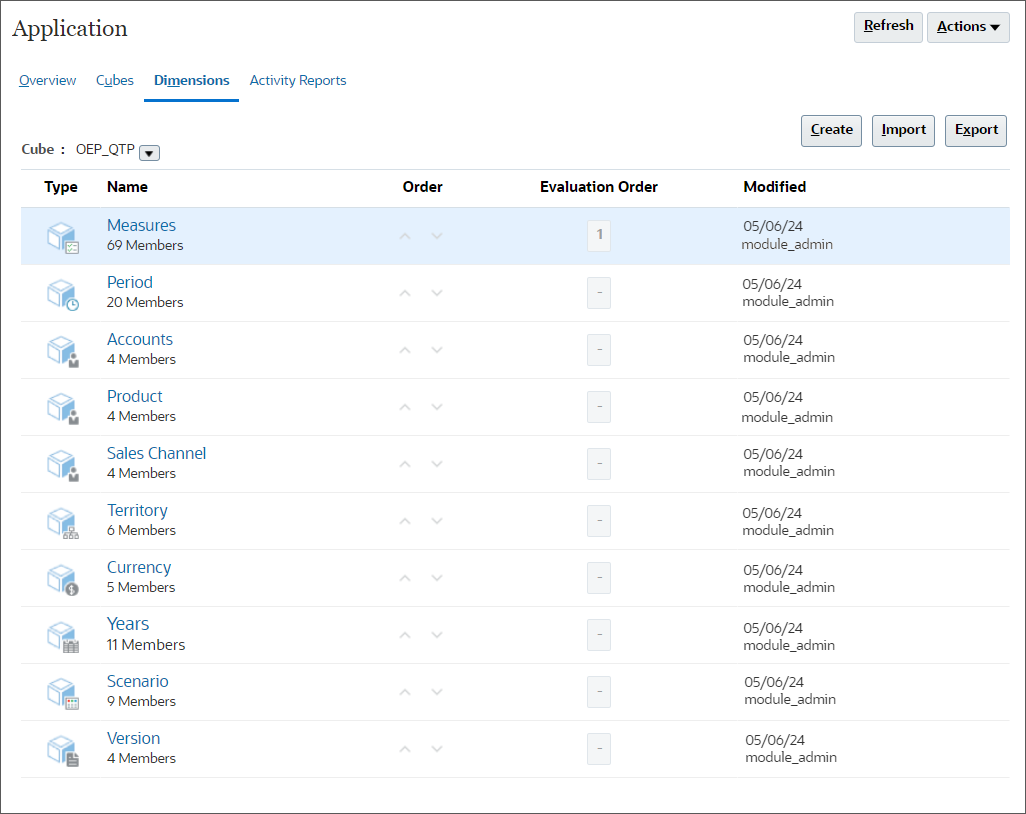Open the Measures dimension link
The height and width of the screenshot is (814, 1026).
(x=141, y=225)
